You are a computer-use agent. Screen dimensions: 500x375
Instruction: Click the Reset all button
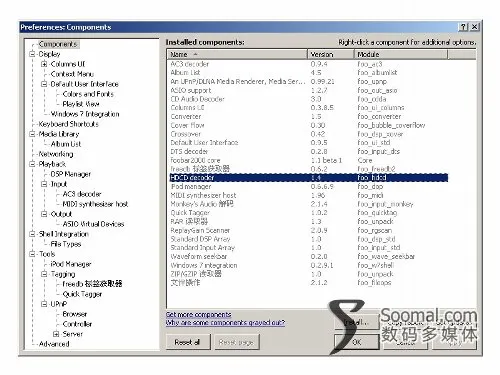click(188, 342)
